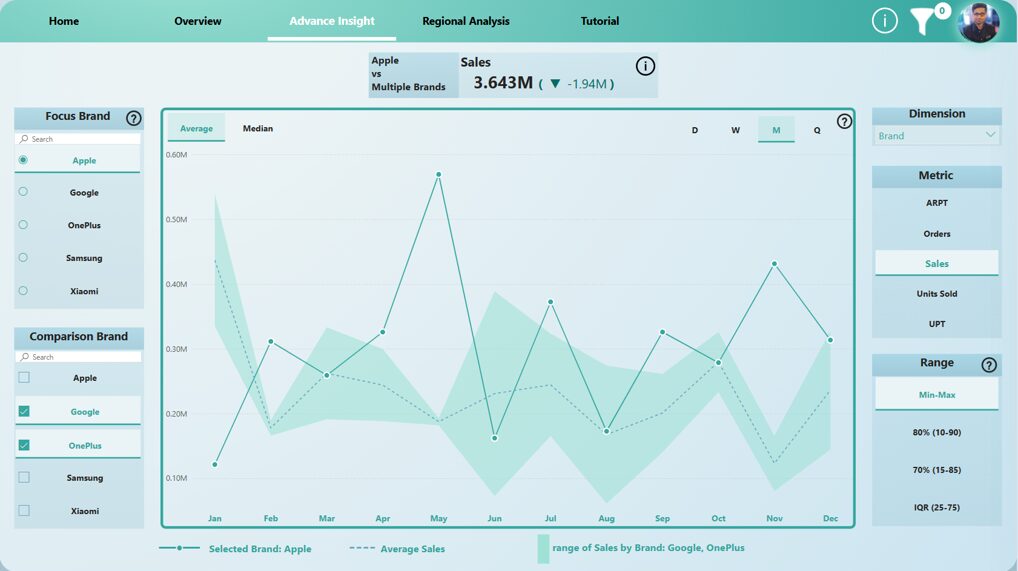This screenshot has width=1018, height=571.
Task: Open the Overview tab
Action: 197,21
